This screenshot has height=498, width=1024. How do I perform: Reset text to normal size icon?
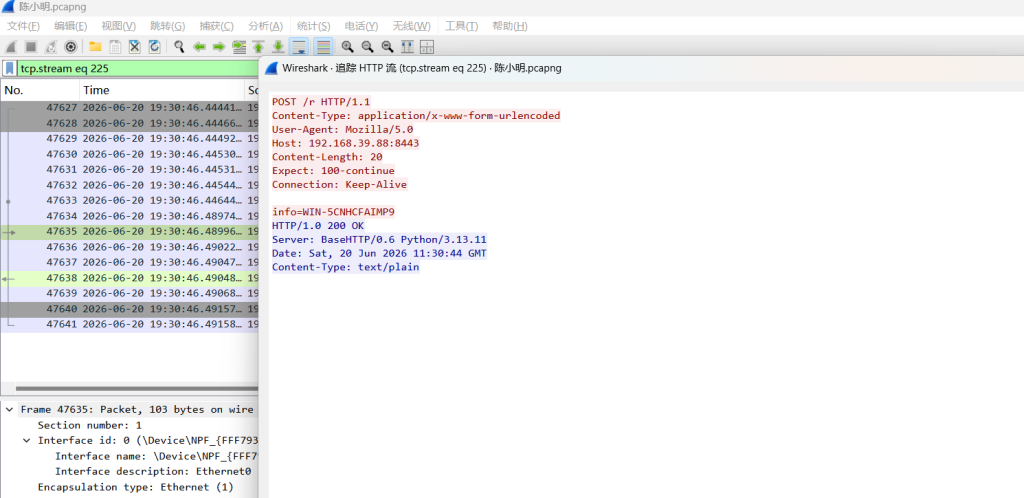click(387, 47)
